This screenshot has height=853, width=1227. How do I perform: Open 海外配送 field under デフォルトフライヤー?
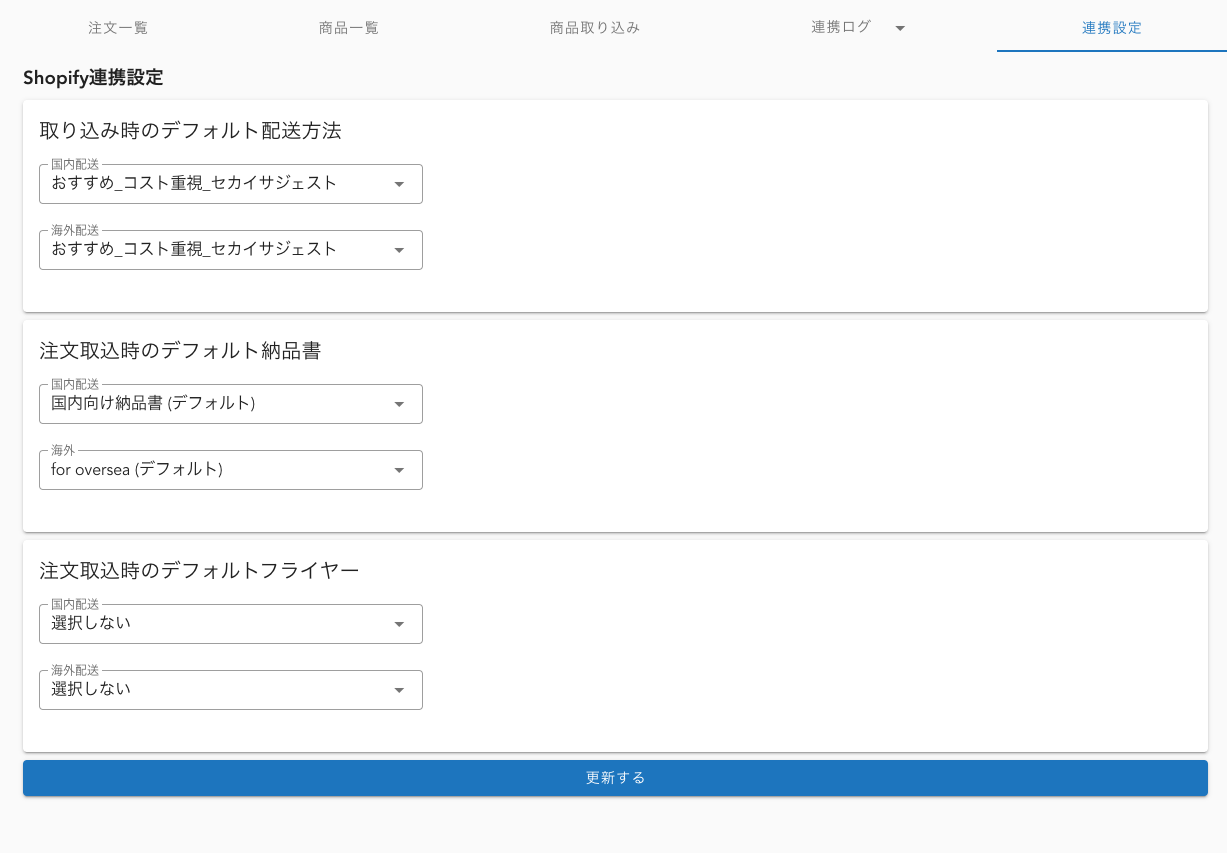click(215, 690)
